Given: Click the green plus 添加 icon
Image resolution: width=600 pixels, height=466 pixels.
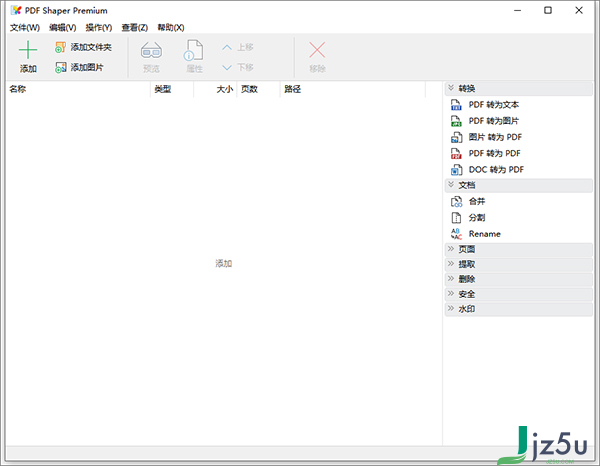Looking at the screenshot, I should (28, 50).
